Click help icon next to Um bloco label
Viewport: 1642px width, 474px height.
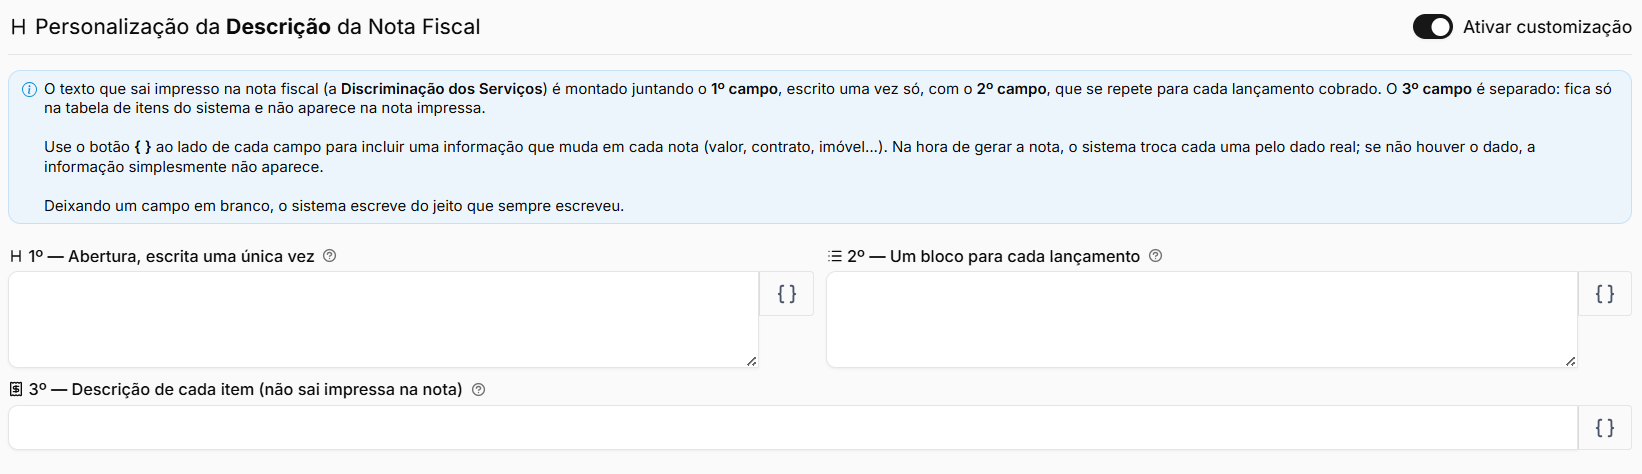point(1156,256)
